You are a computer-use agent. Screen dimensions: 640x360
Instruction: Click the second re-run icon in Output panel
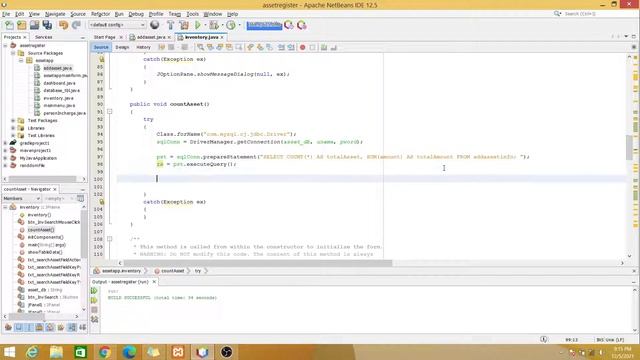tap(94, 300)
